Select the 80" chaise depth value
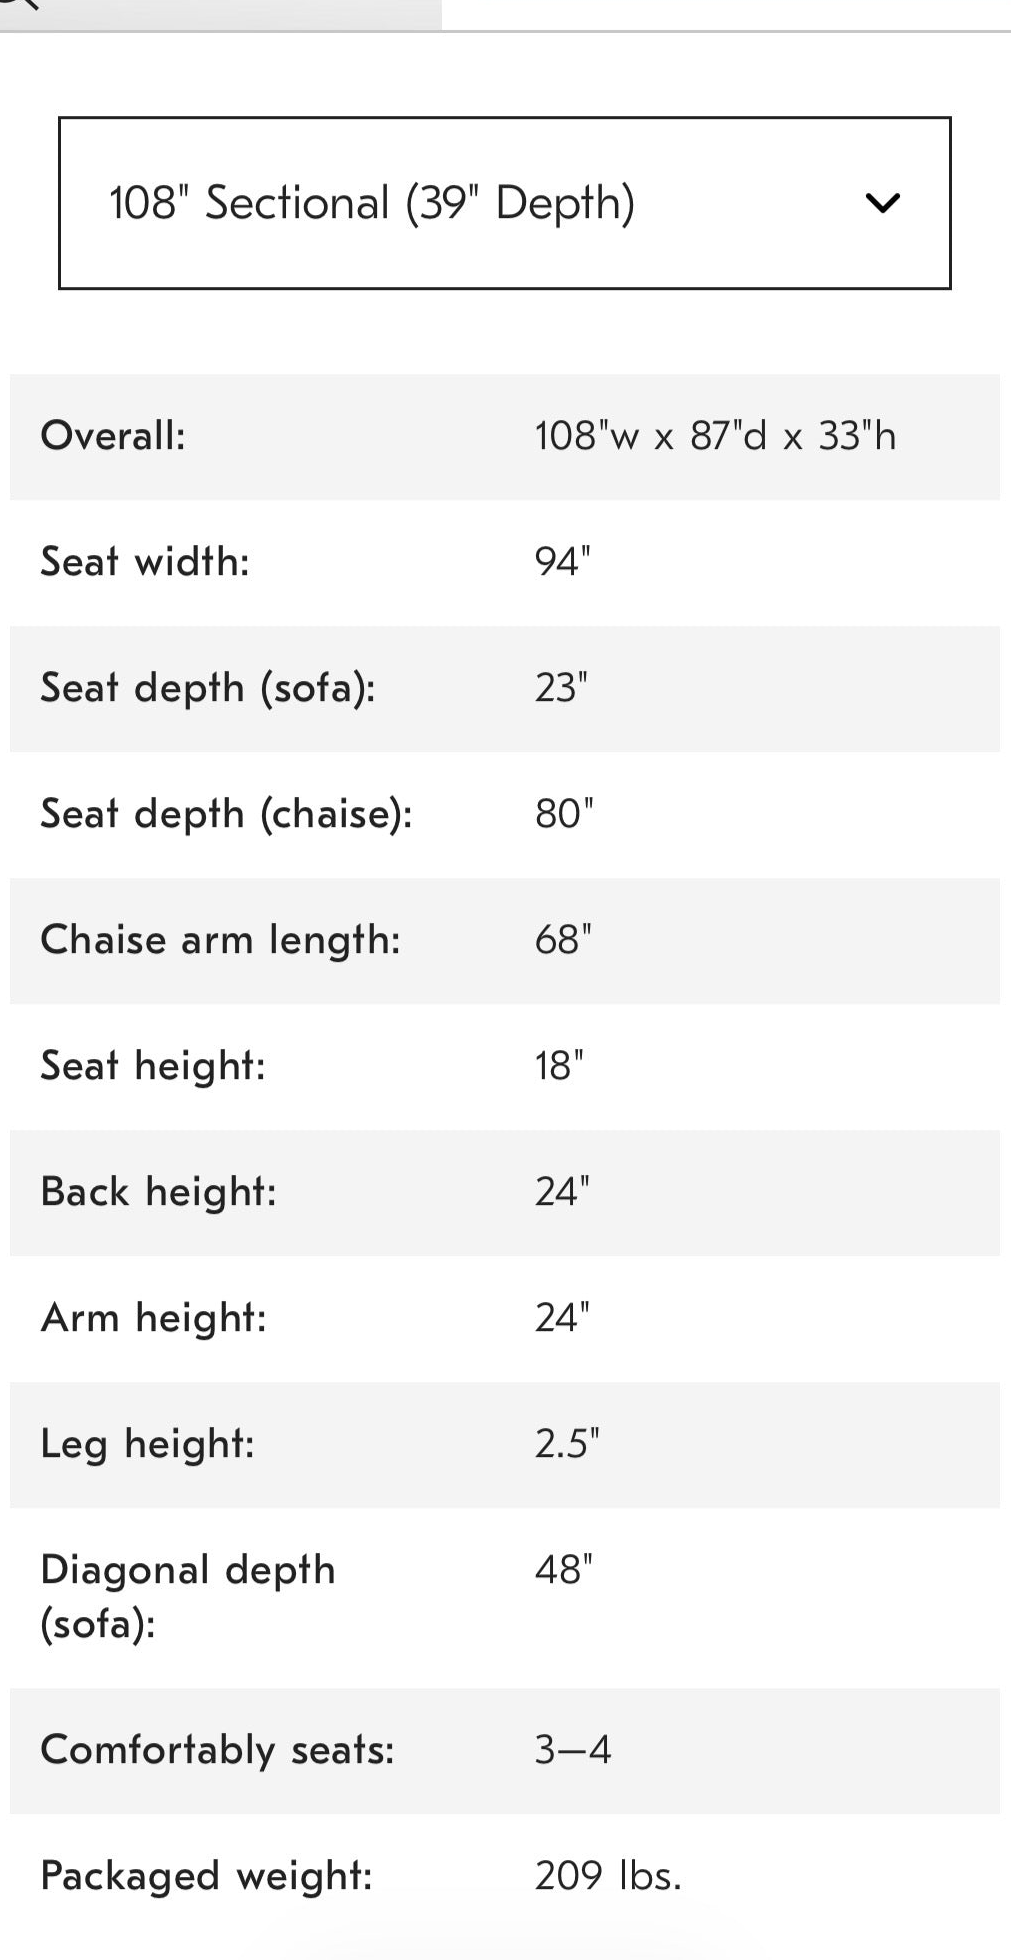 pos(564,814)
